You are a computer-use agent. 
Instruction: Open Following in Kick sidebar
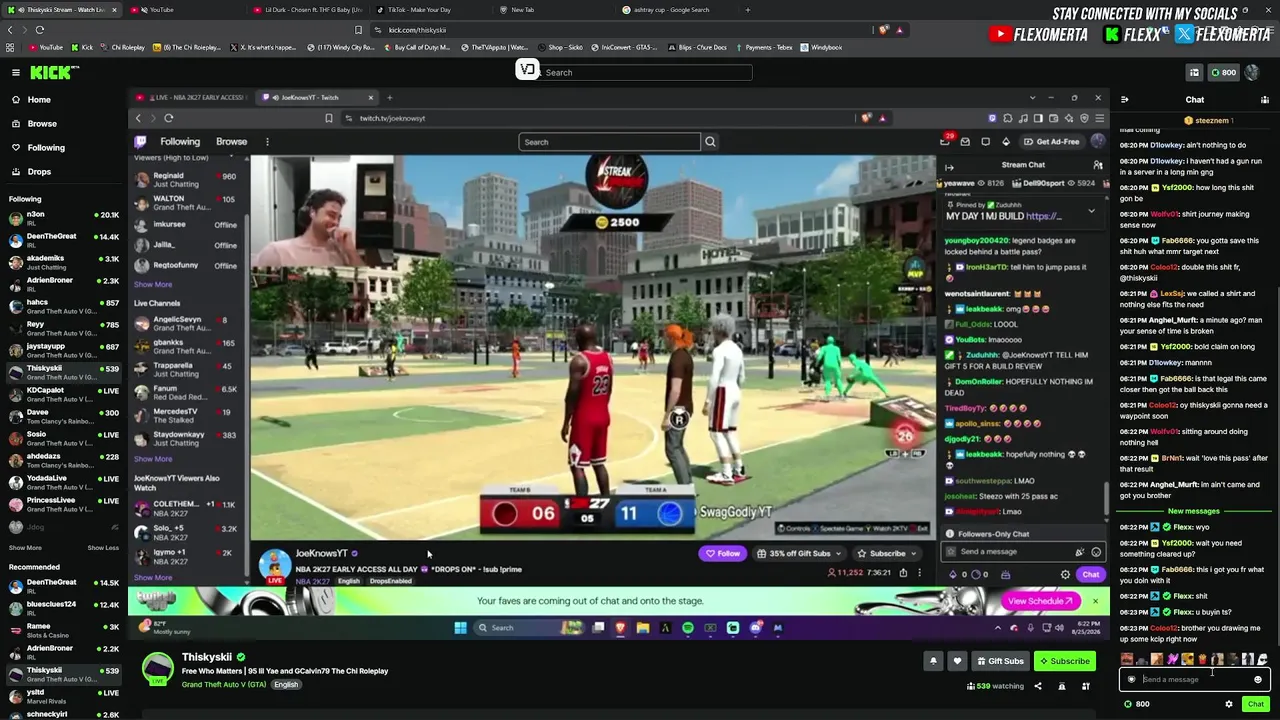coord(46,148)
